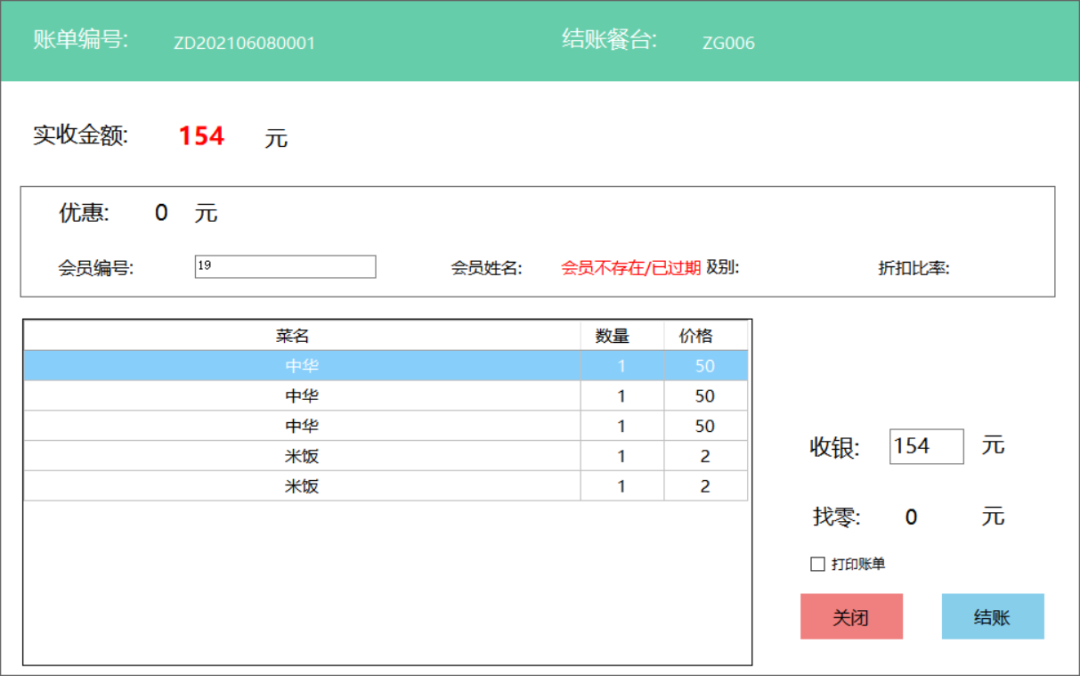Select the second 中华 row in list

302,396
